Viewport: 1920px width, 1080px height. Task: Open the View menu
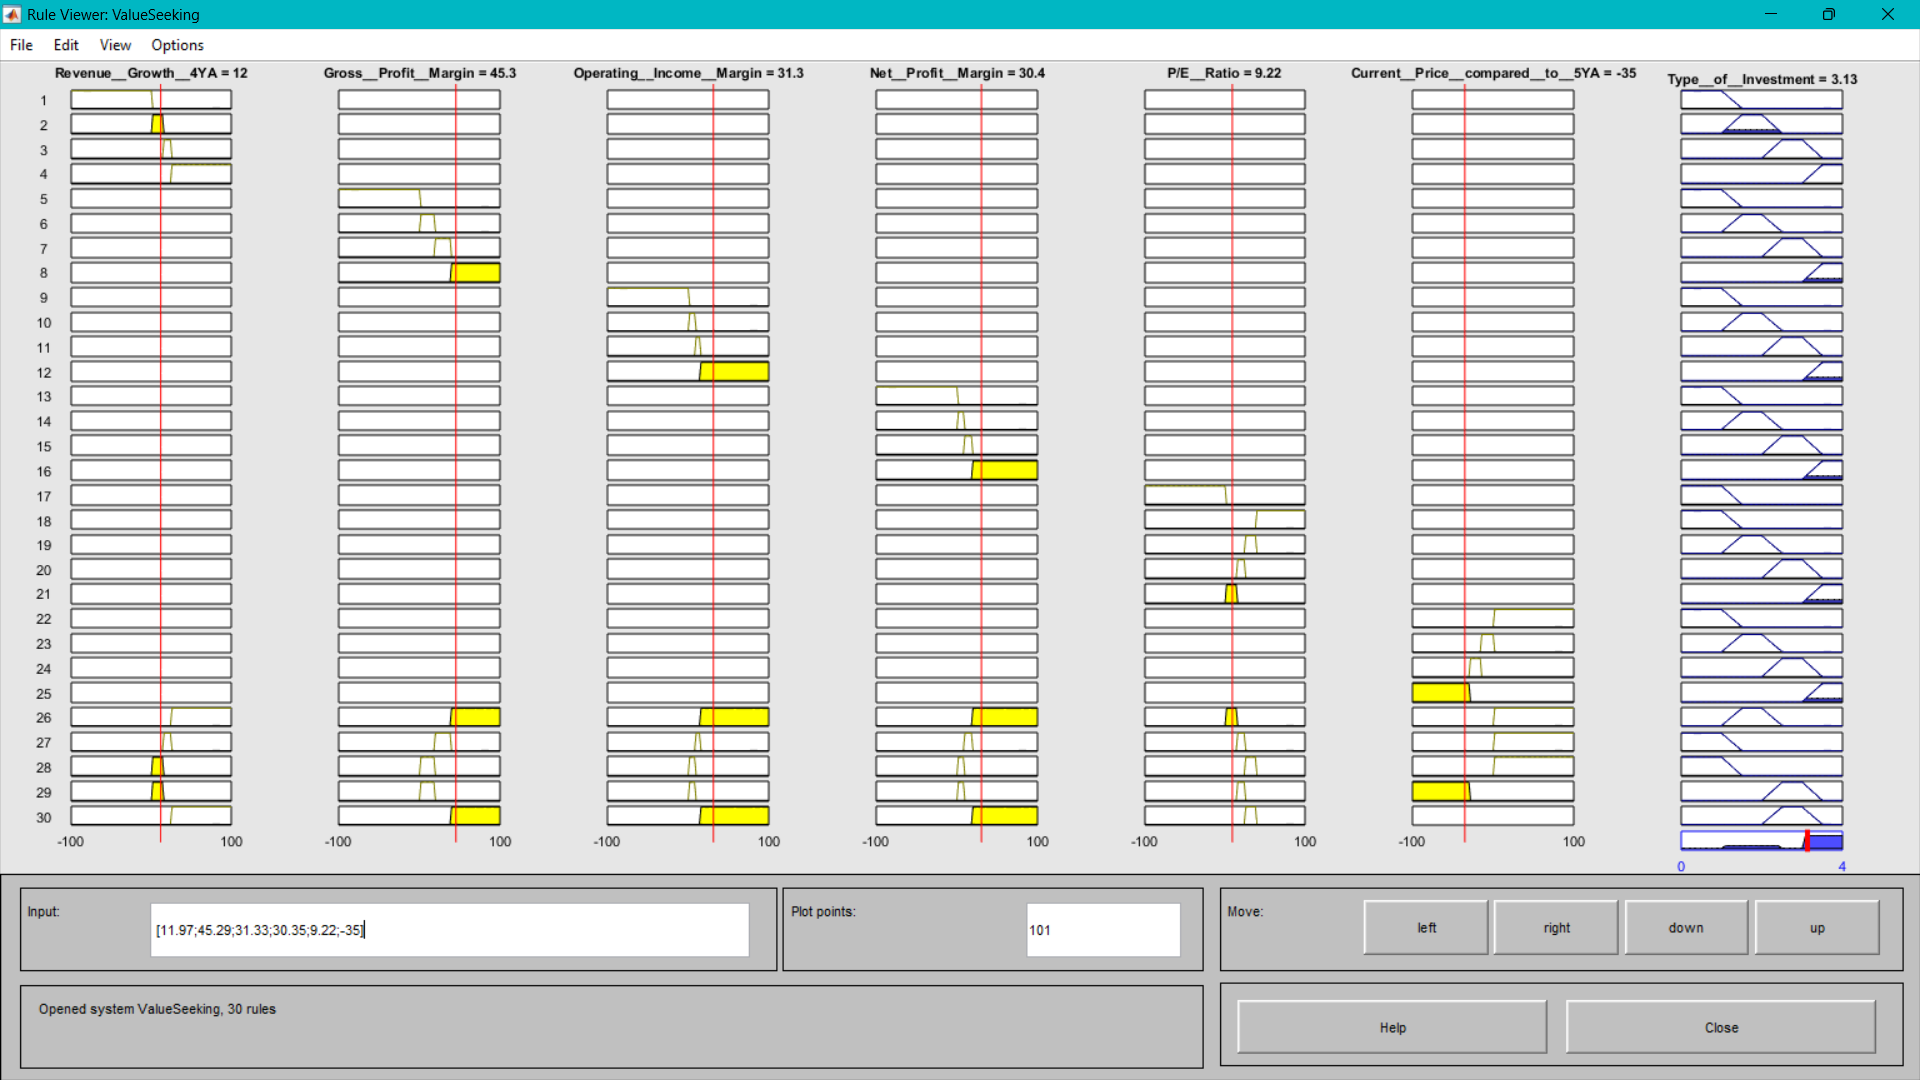pos(115,45)
